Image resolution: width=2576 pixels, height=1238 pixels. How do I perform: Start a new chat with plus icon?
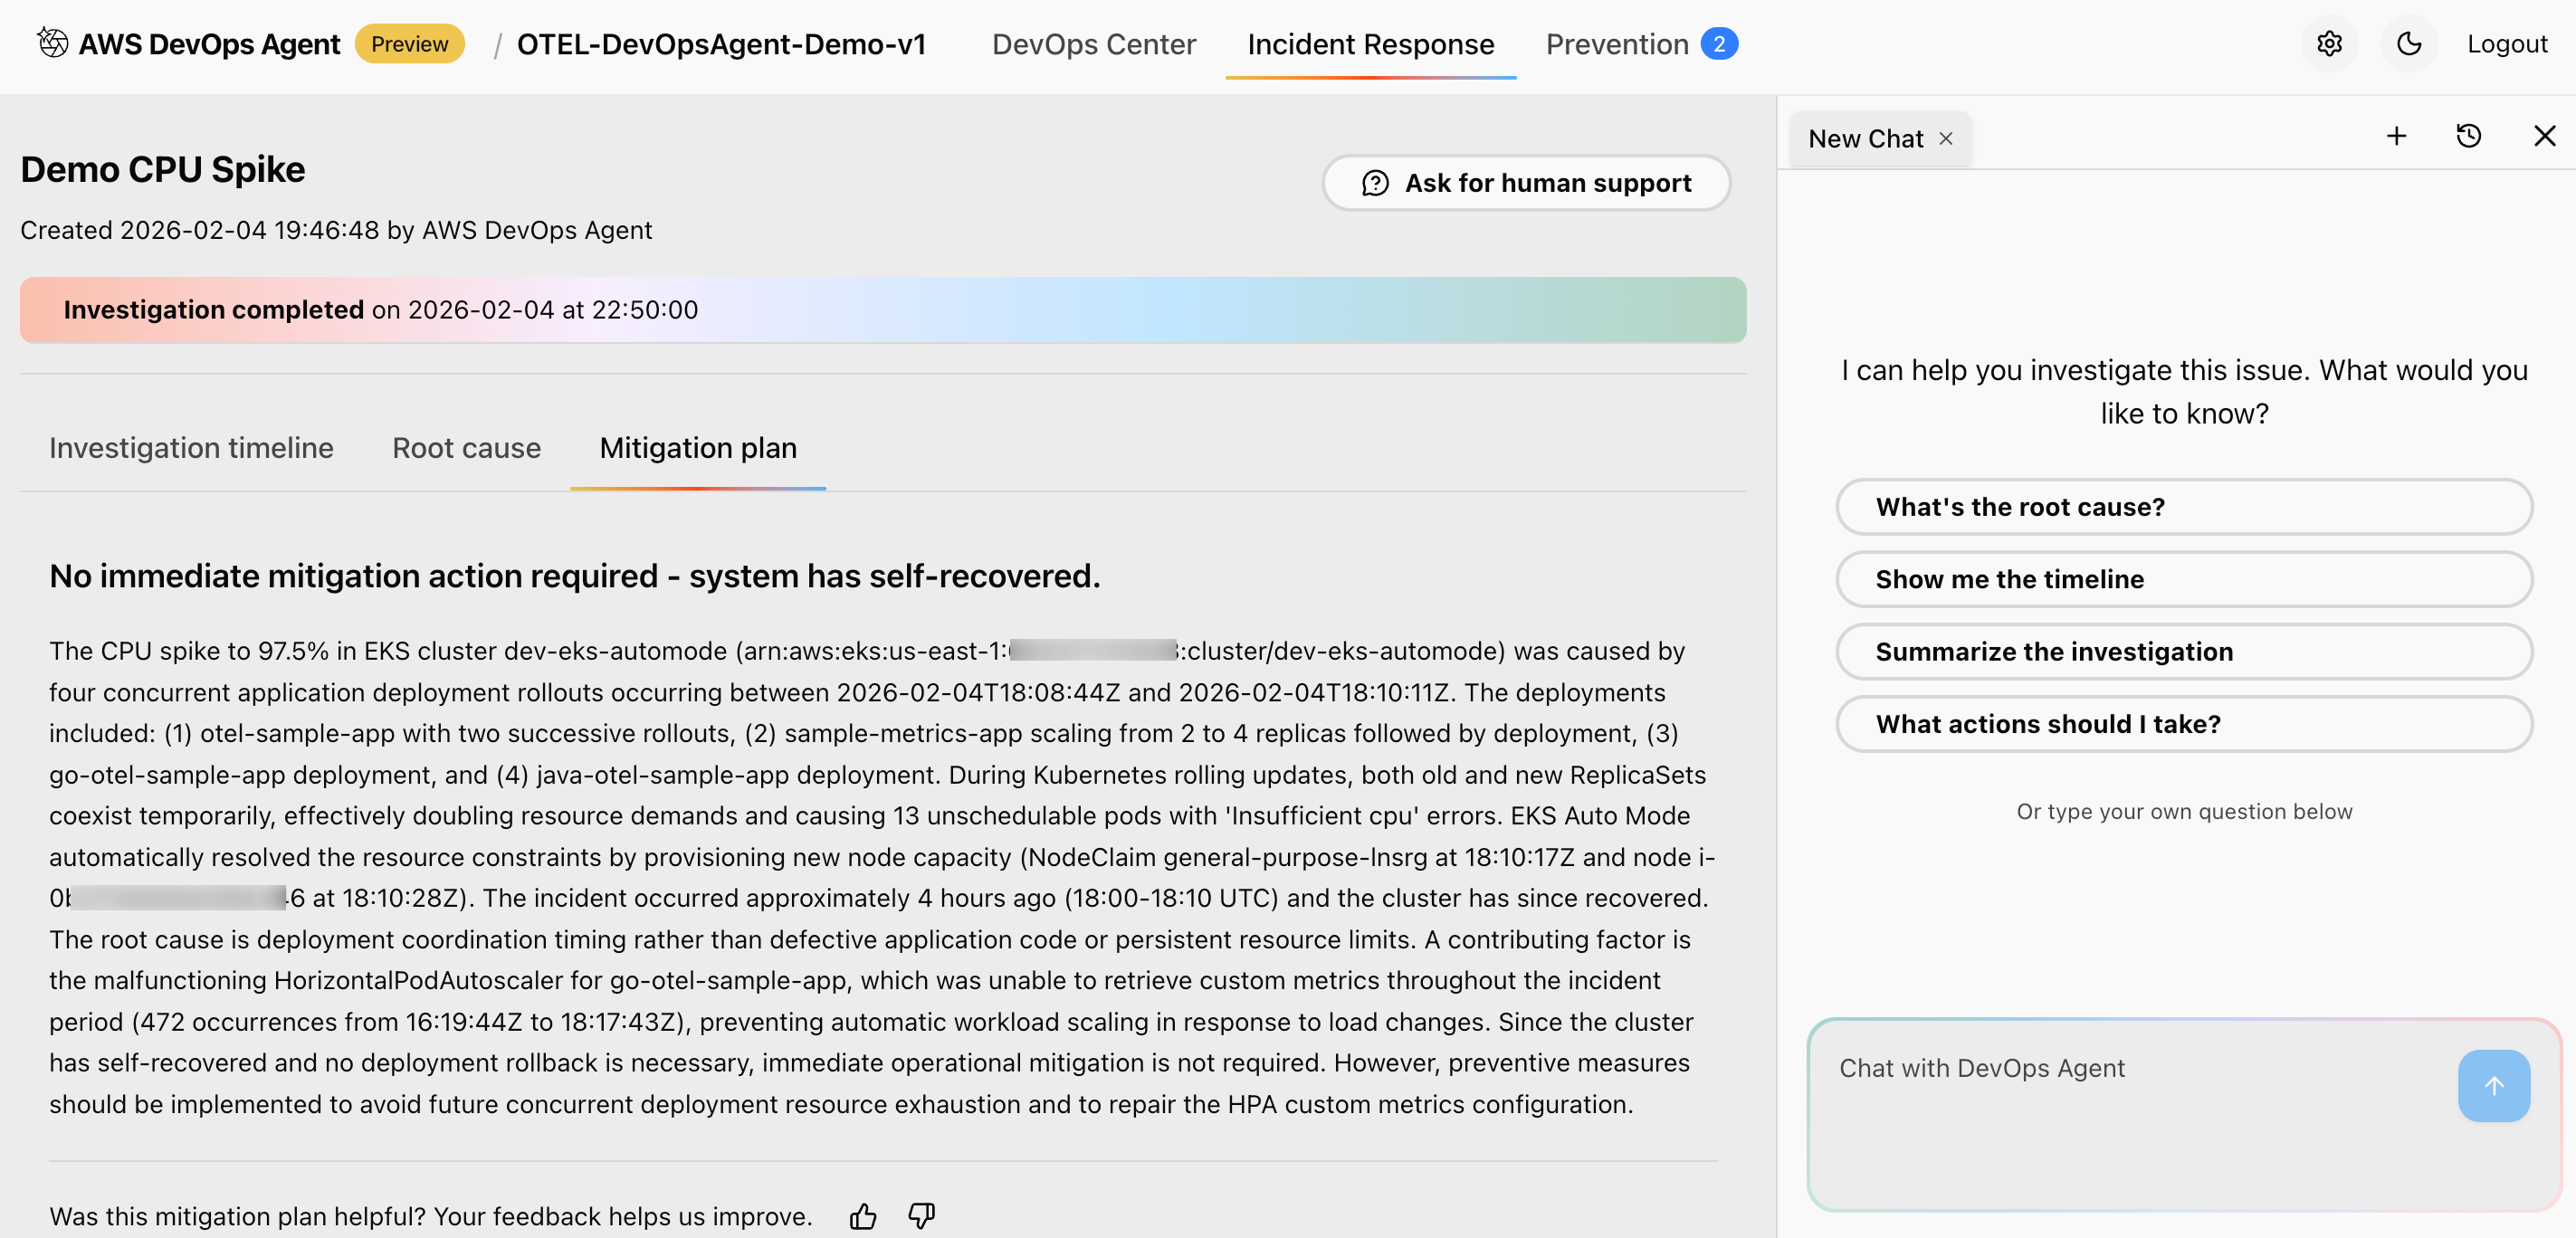[x=2396, y=136]
